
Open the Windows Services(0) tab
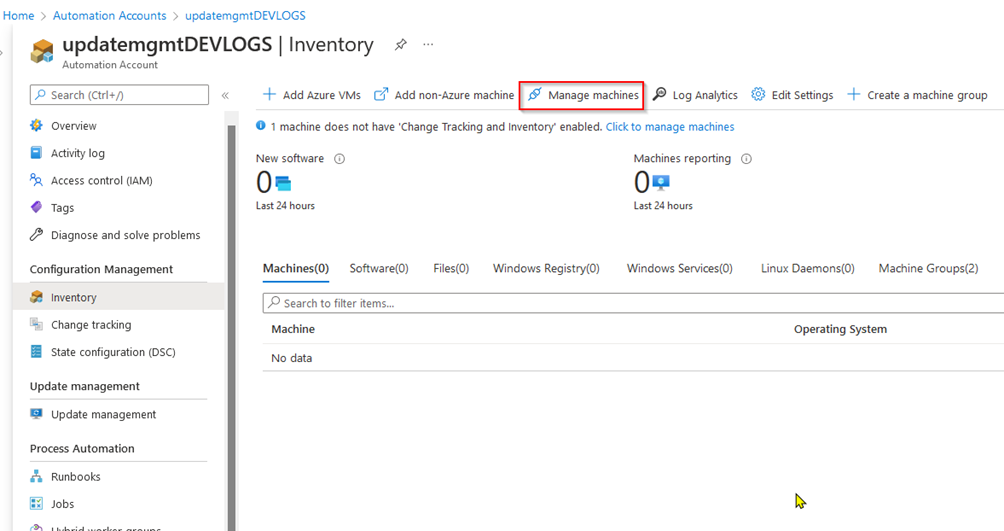[x=679, y=268]
